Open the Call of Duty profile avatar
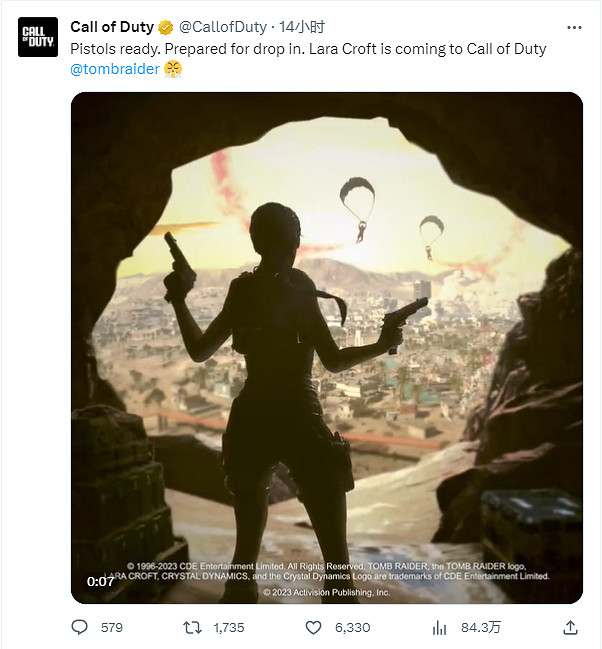This screenshot has height=649, width=602. pos(38,38)
